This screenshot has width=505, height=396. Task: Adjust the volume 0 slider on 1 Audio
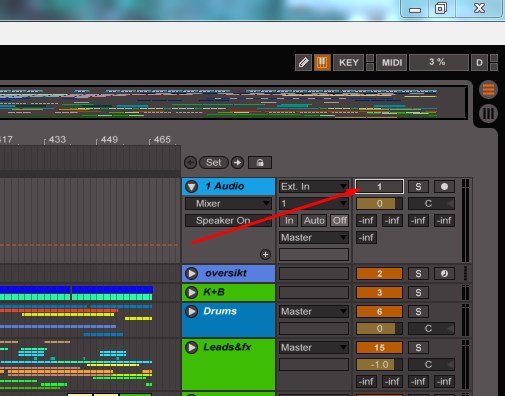379,203
